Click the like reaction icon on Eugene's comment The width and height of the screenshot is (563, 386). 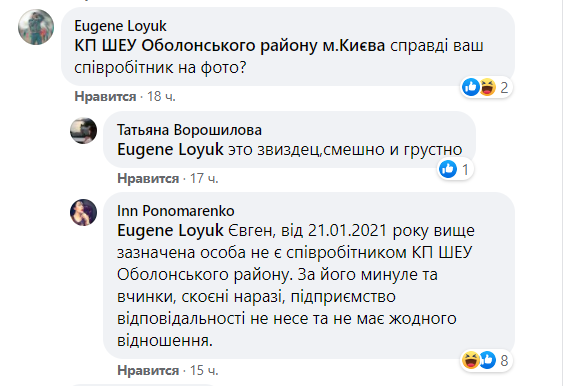tap(471, 87)
